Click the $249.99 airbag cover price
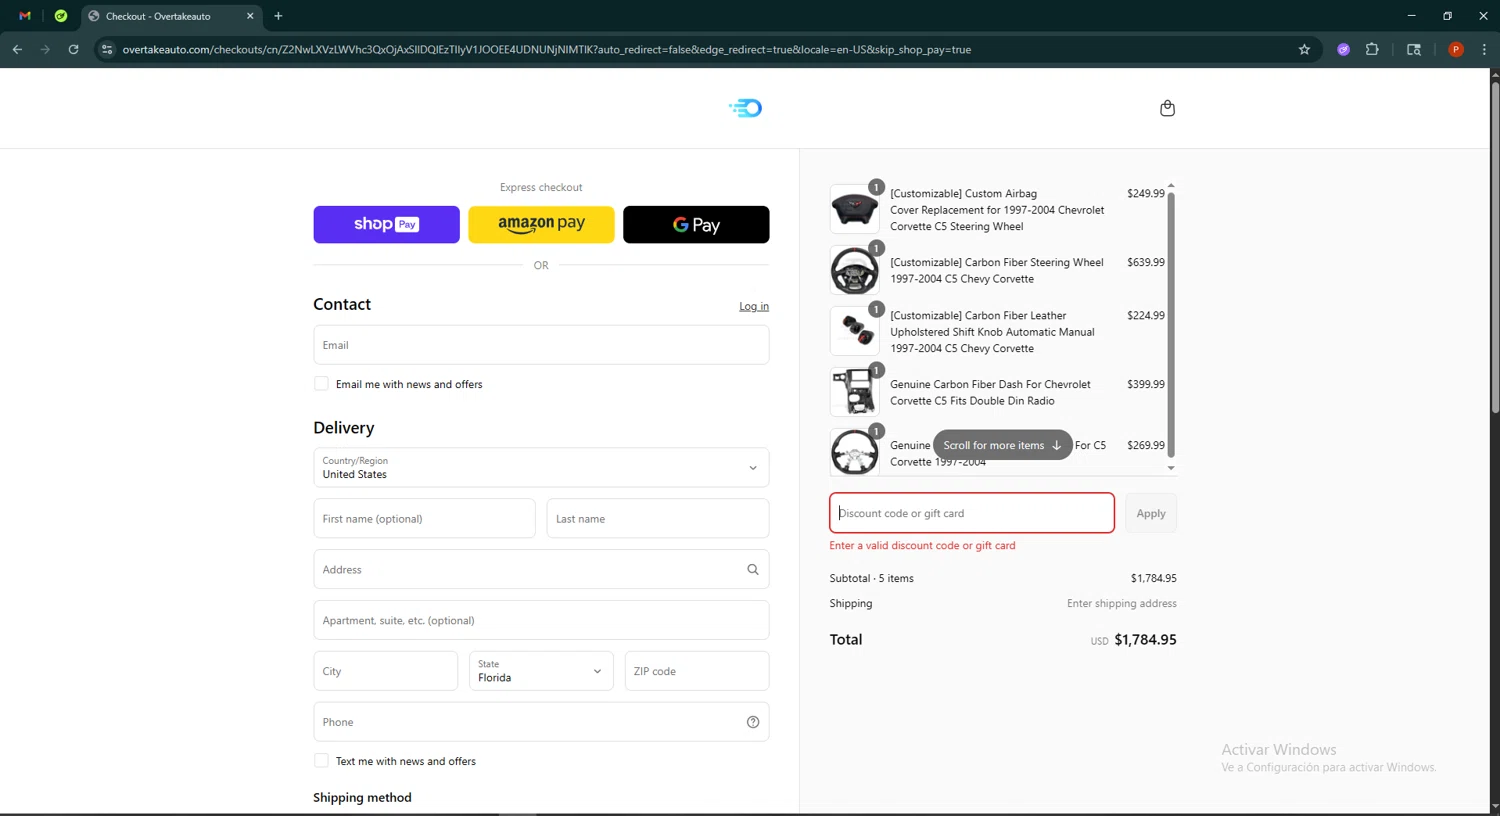1500x816 pixels. click(x=1145, y=194)
